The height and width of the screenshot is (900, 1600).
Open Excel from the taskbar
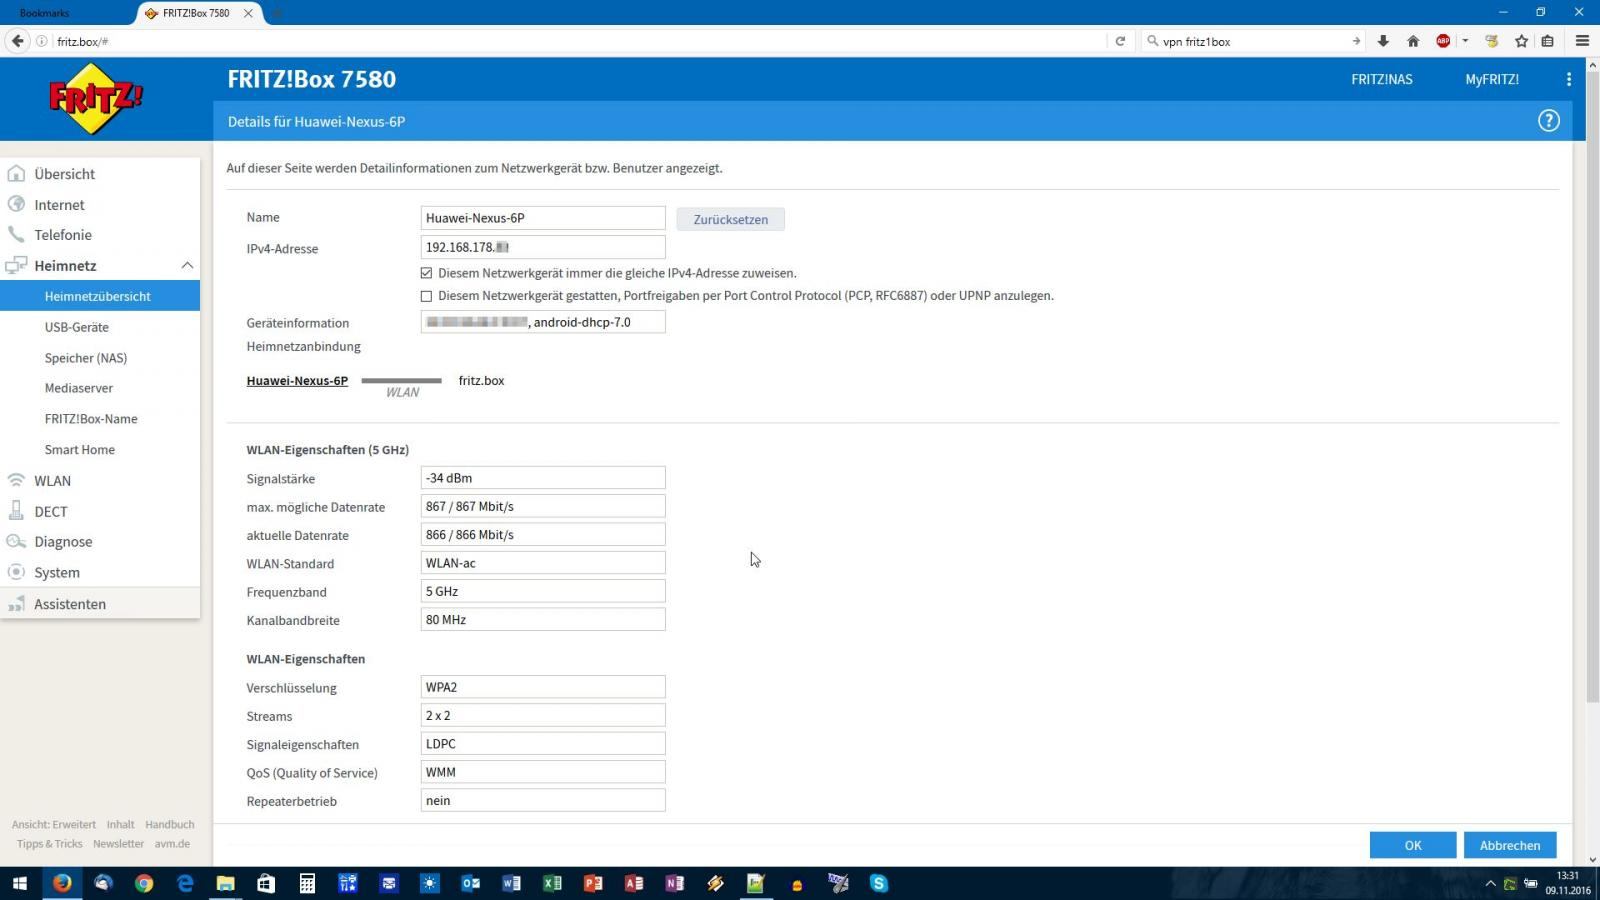click(x=552, y=883)
